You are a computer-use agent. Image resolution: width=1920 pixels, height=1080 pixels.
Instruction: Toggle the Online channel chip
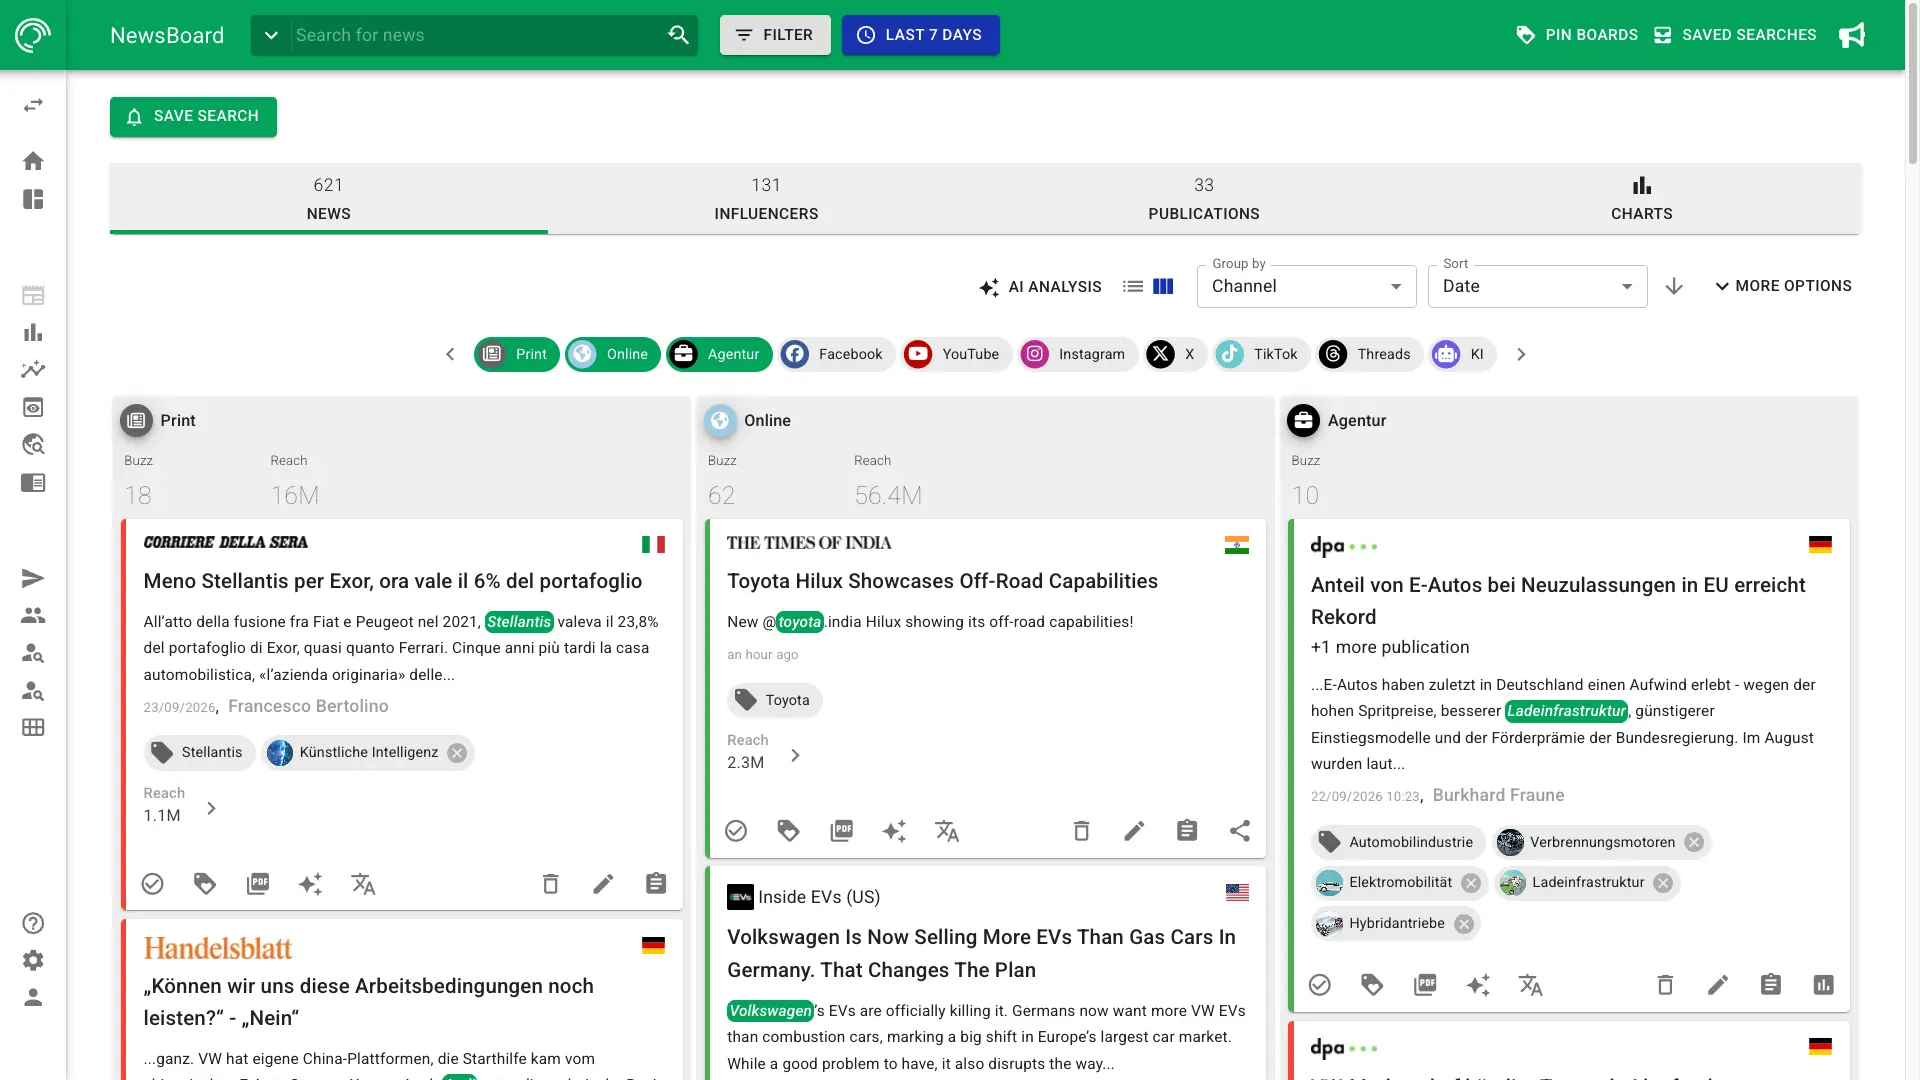coord(613,354)
